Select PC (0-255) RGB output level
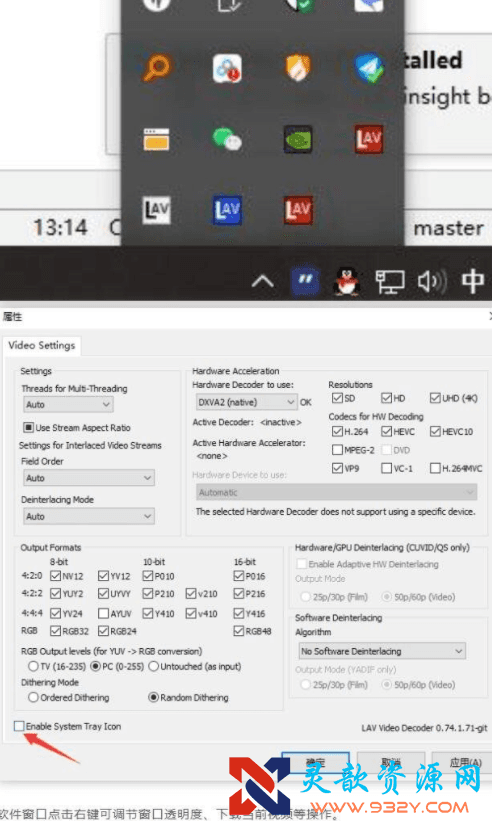This screenshot has width=492, height=821. 96,667
